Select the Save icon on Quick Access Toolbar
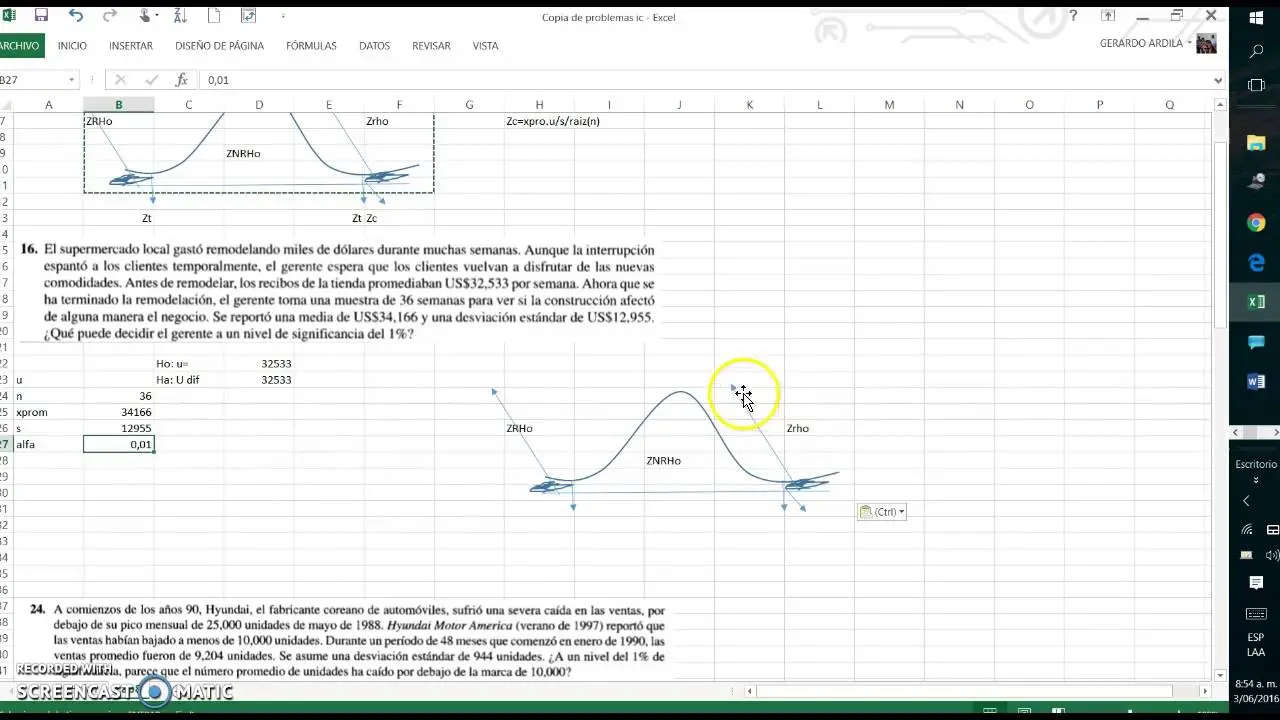The image size is (1280, 720). point(40,16)
